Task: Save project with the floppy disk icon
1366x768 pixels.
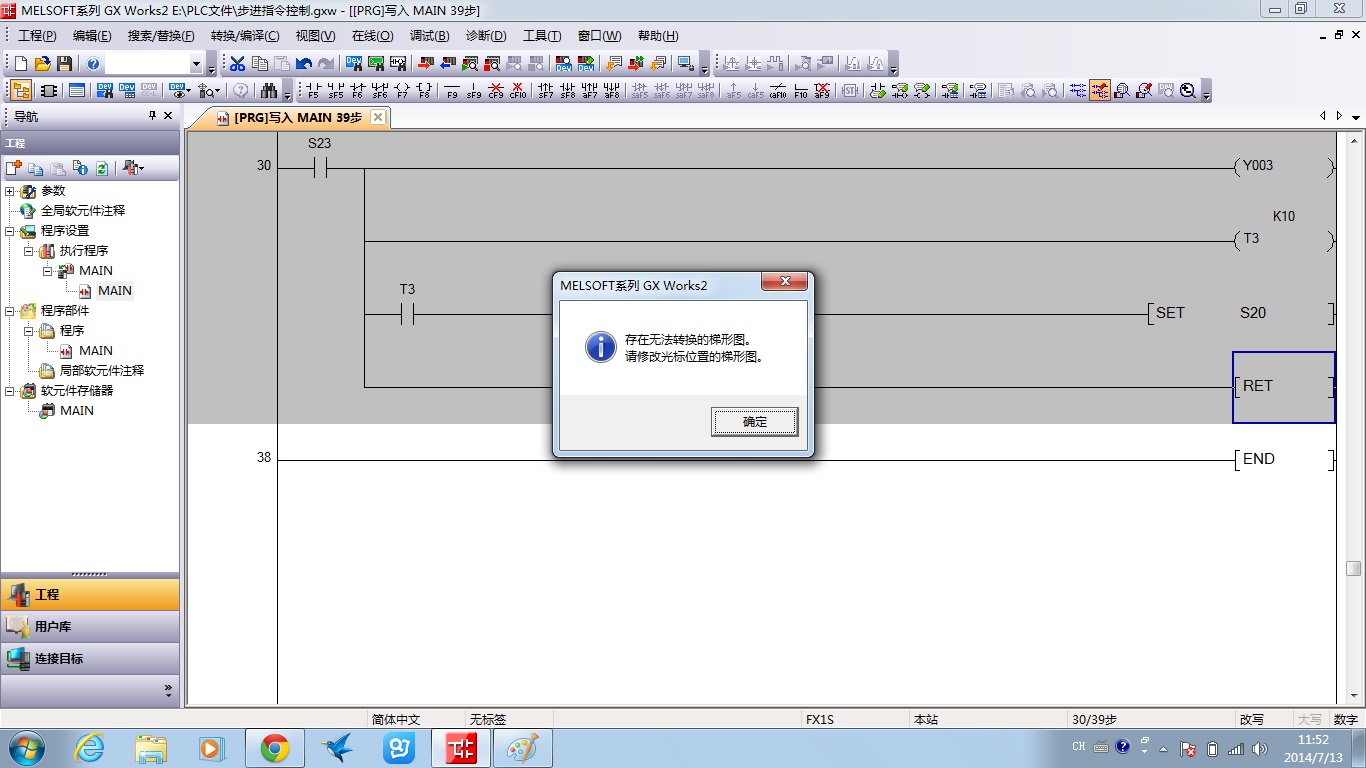Action: pyautogui.click(x=64, y=64)
